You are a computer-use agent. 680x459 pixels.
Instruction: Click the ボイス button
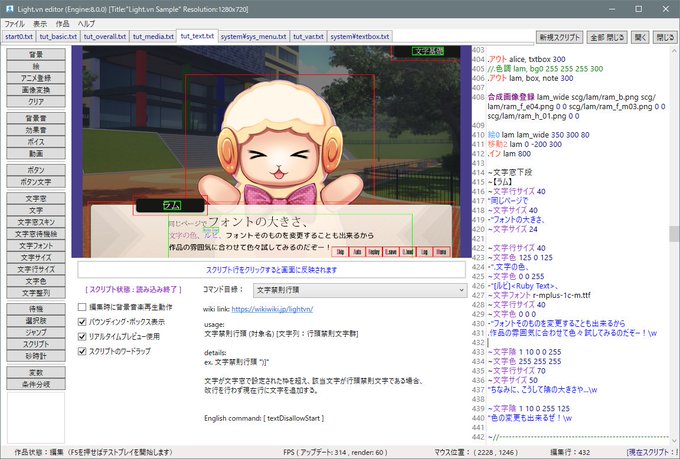(36, 141)
